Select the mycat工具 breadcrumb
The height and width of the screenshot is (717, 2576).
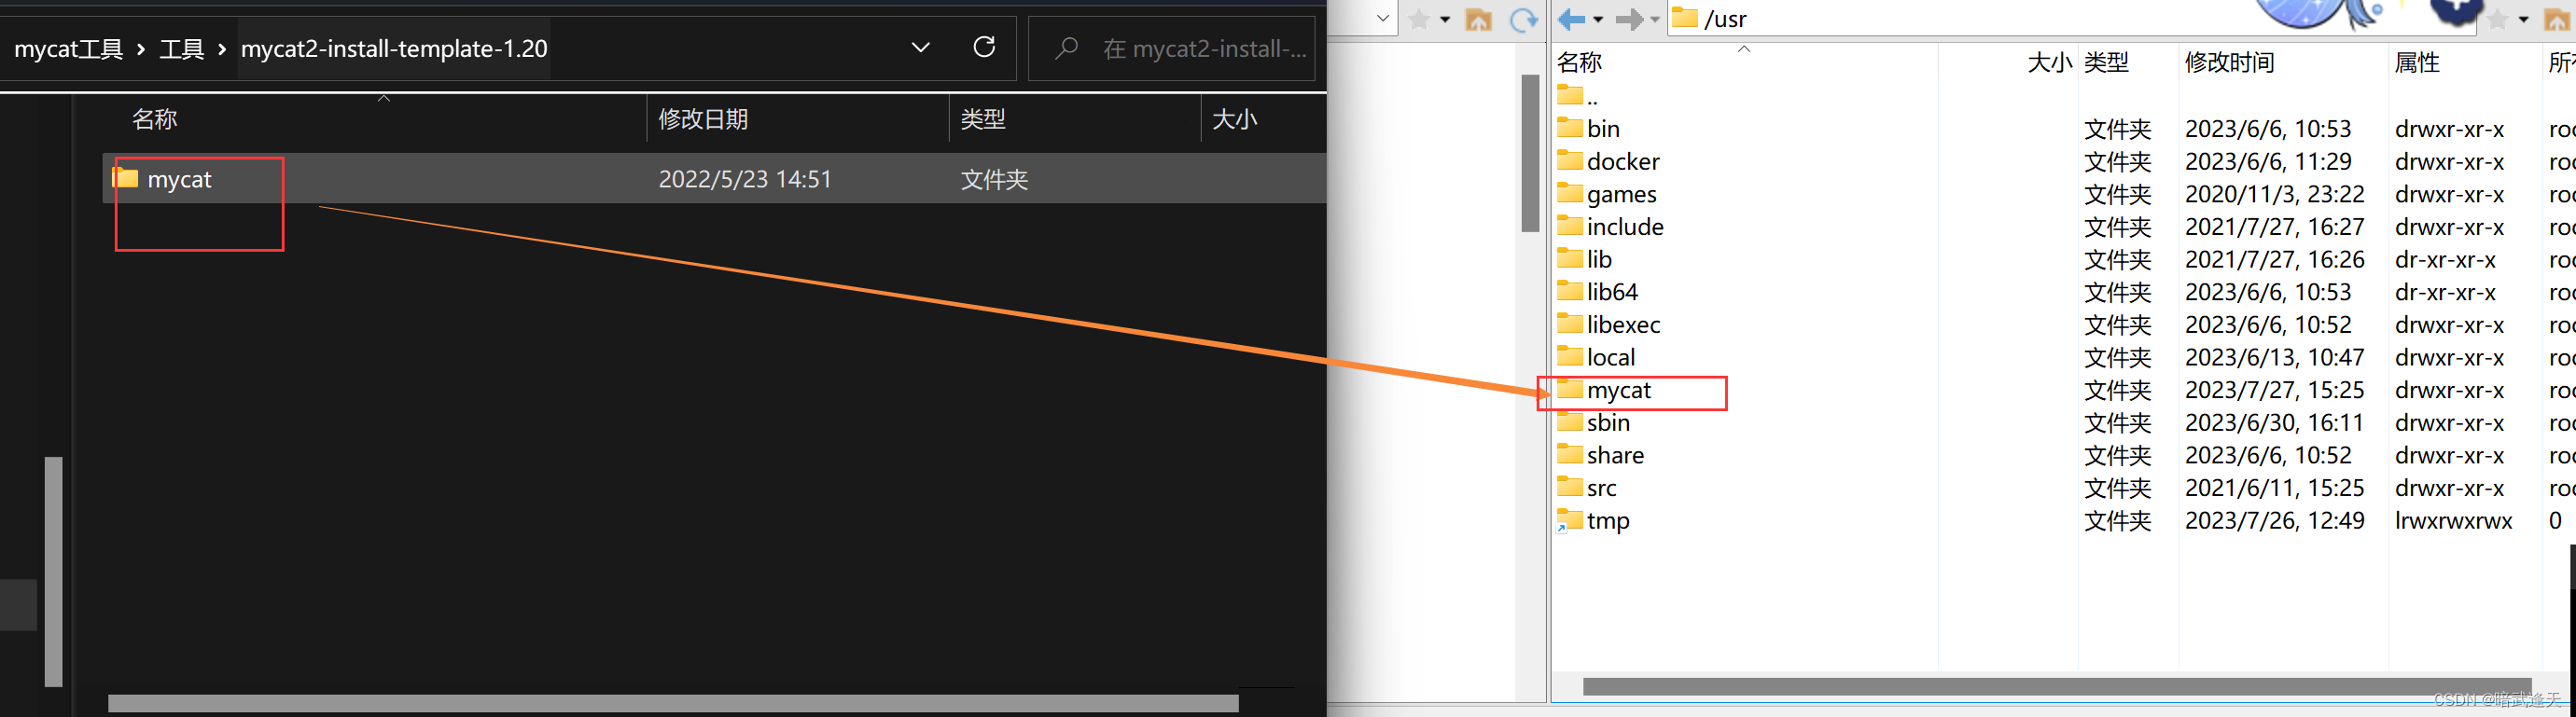pyautogui.click(x=68, y=49)
